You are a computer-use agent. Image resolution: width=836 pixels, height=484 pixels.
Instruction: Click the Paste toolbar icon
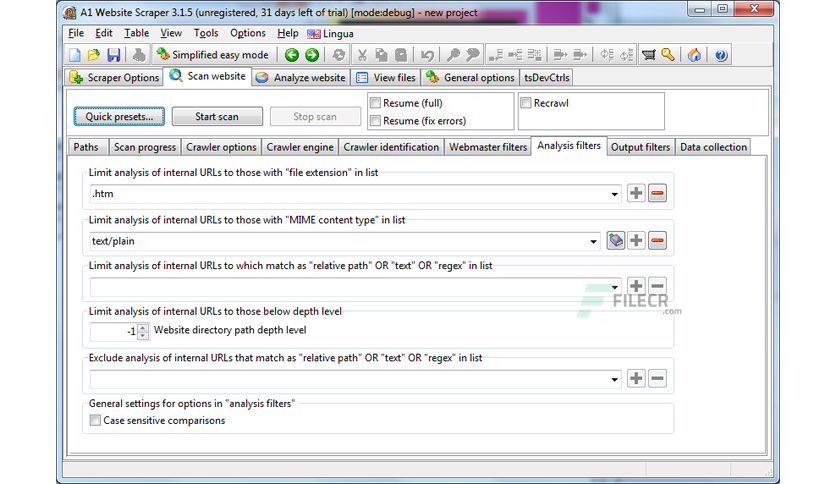click(x=401, y=55)
